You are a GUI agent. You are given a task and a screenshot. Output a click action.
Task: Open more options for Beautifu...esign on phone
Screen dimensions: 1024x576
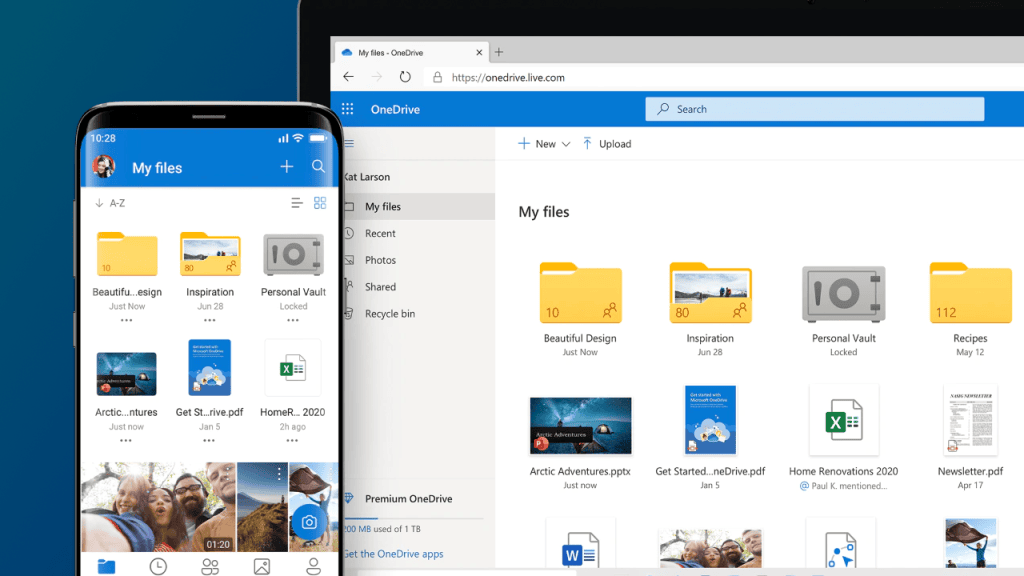click(127, 320)
